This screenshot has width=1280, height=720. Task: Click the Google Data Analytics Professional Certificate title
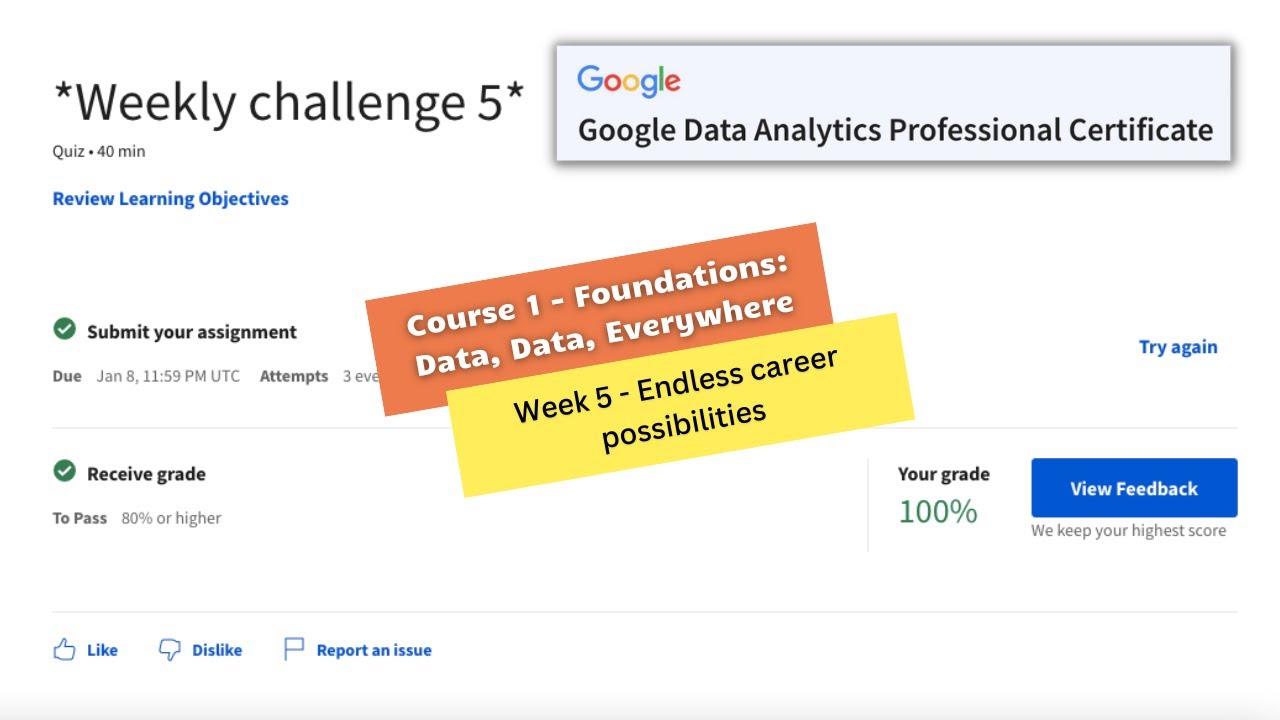(x=895, y=130)
